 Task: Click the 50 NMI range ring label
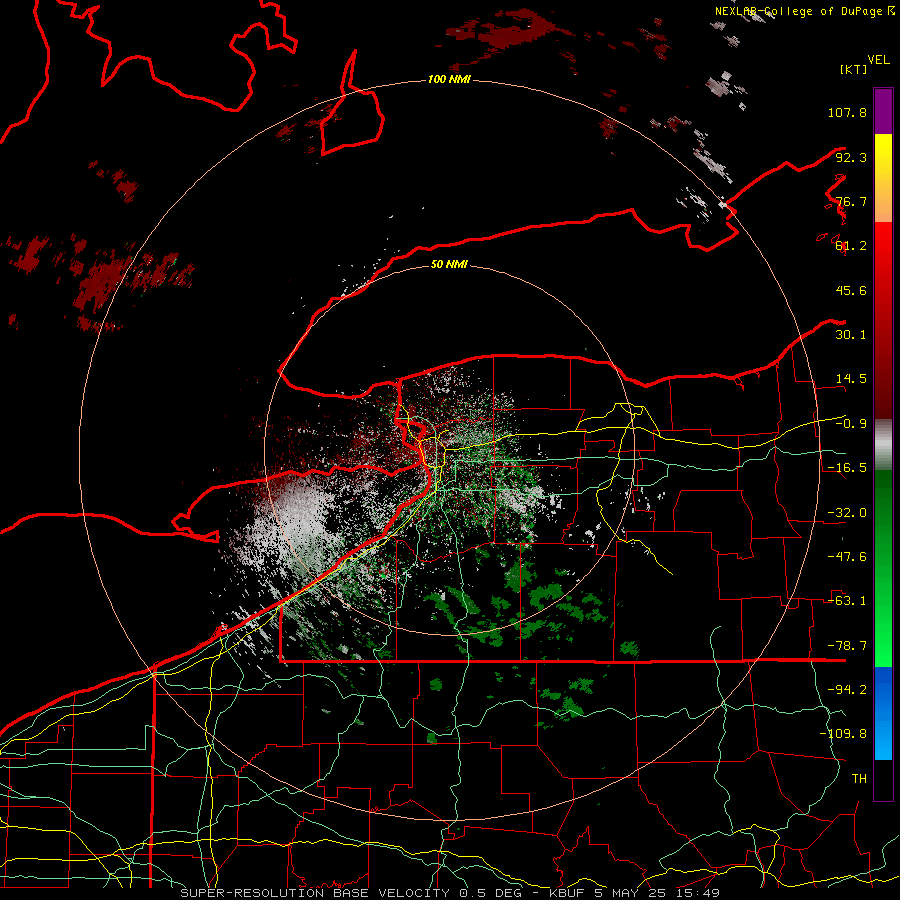click(x=449, y=264)
